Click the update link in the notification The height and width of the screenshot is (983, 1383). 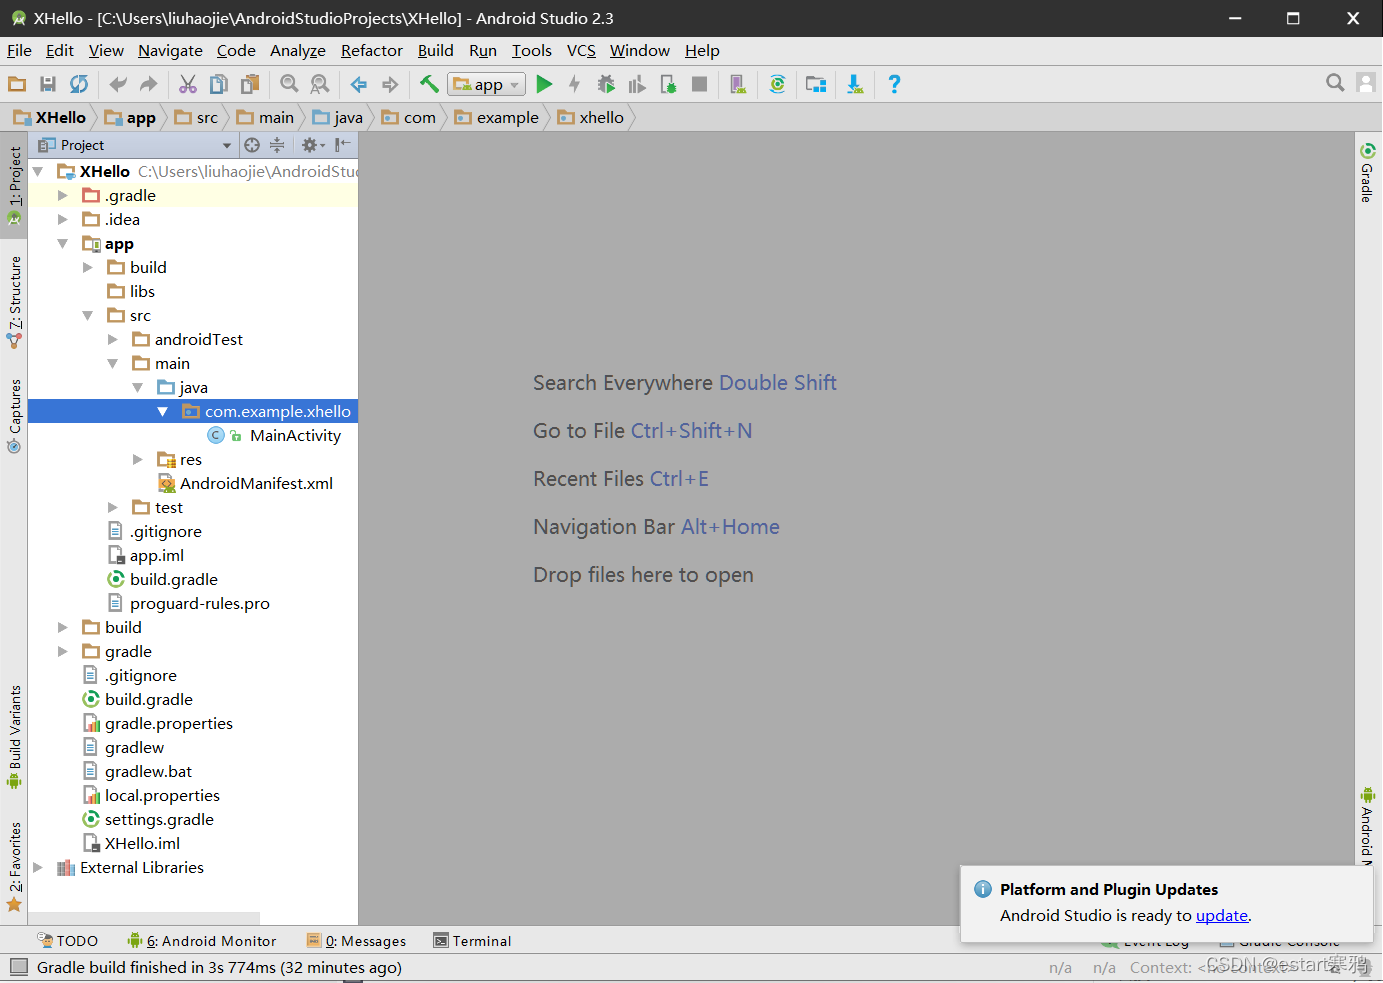(x=1222, y=915)
